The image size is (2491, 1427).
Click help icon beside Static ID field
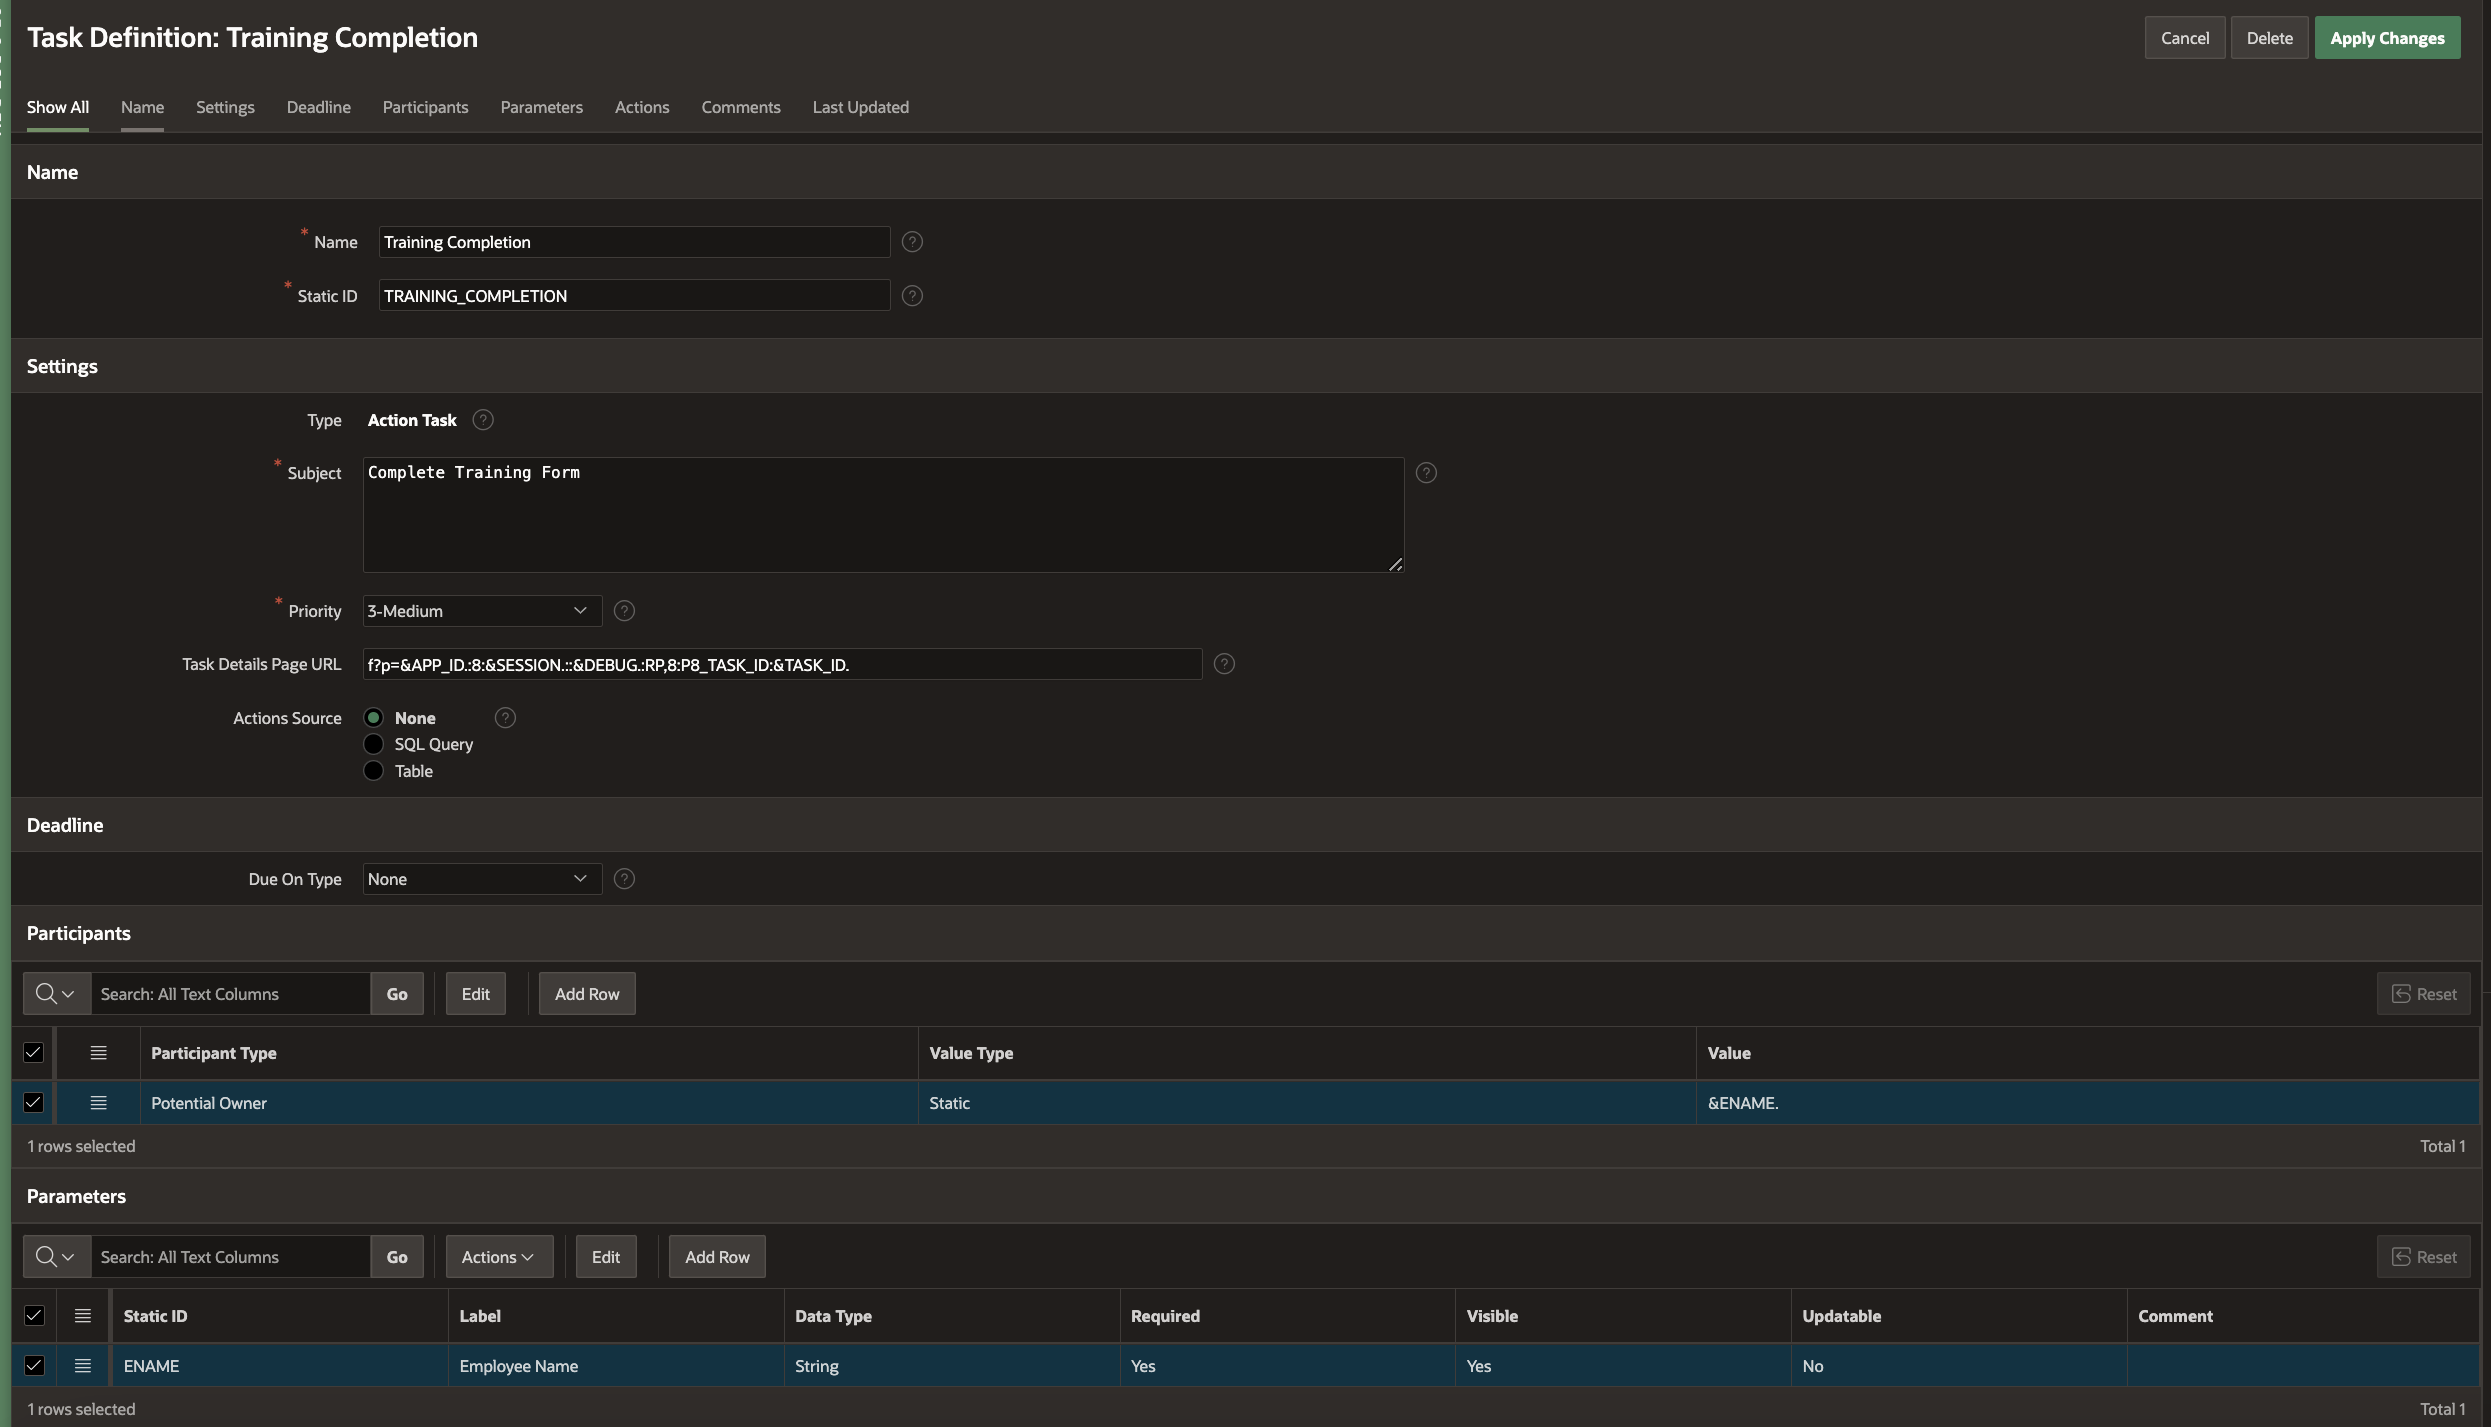(x=912, y=296)
